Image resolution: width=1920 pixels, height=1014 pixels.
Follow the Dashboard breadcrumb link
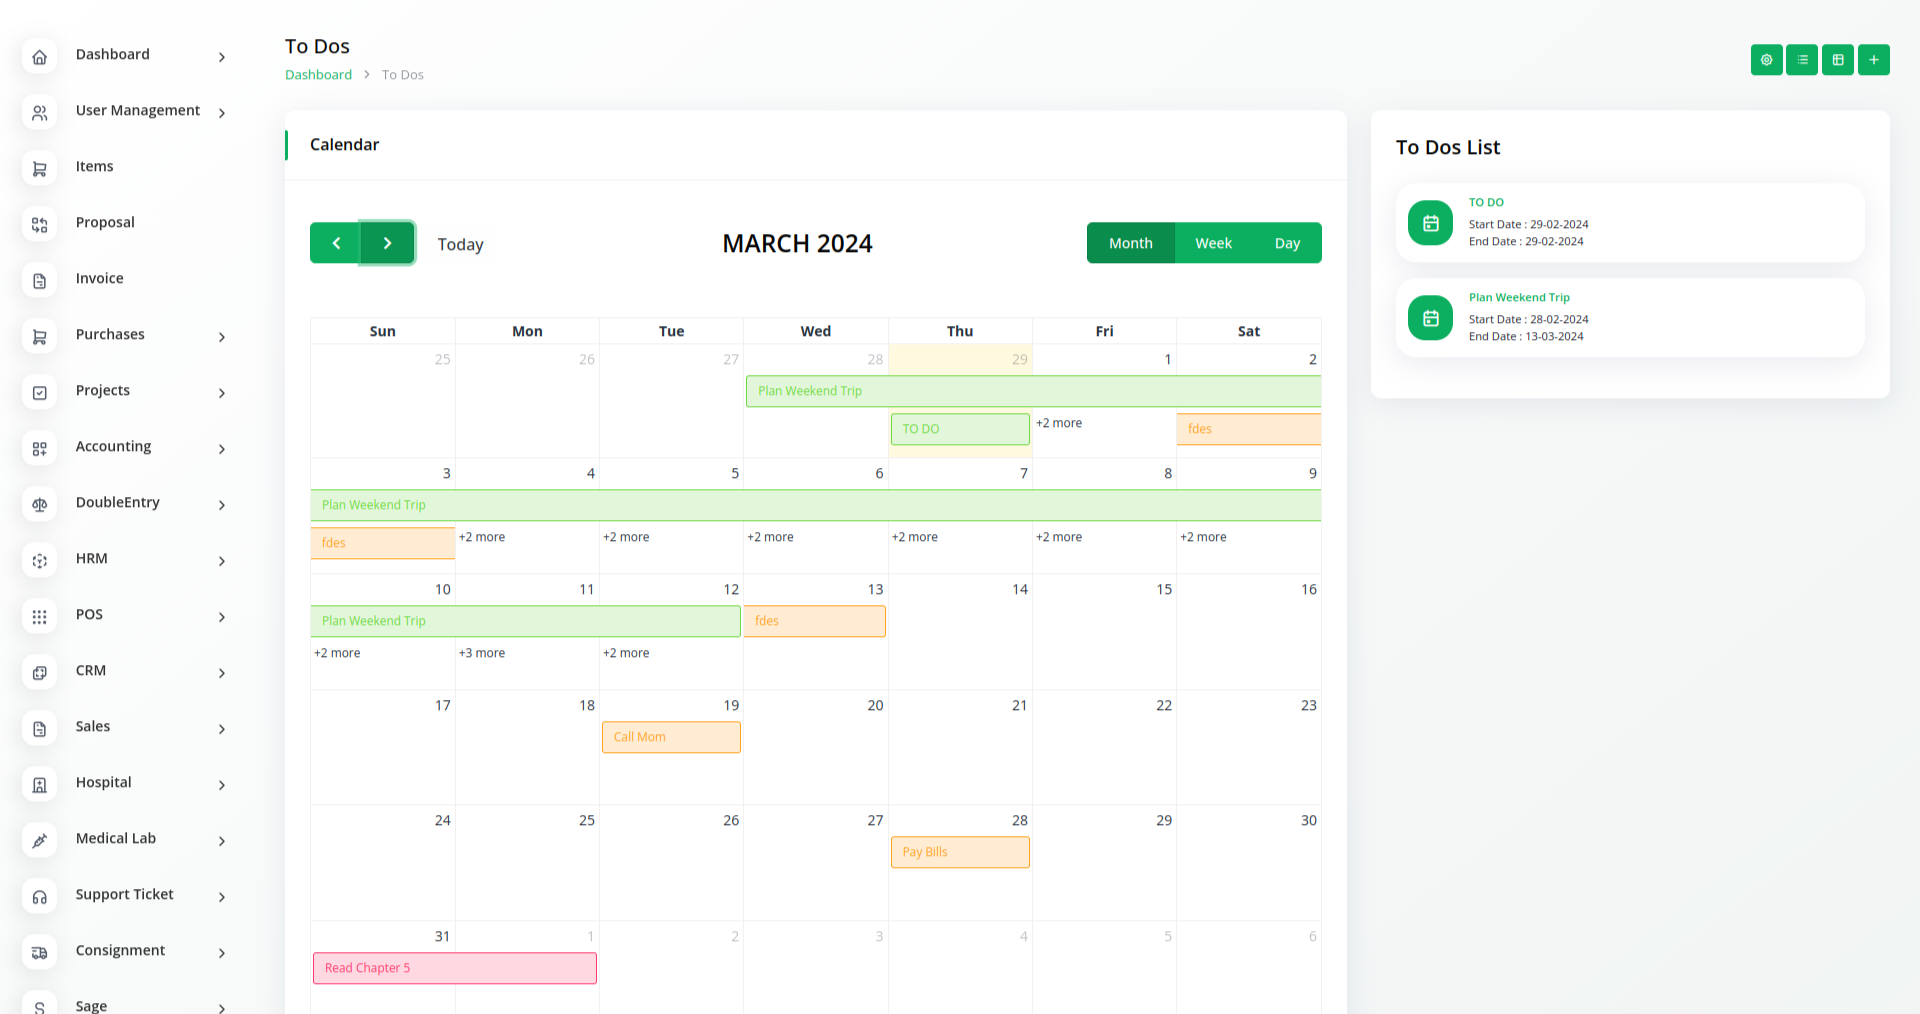tap(318, 75)
